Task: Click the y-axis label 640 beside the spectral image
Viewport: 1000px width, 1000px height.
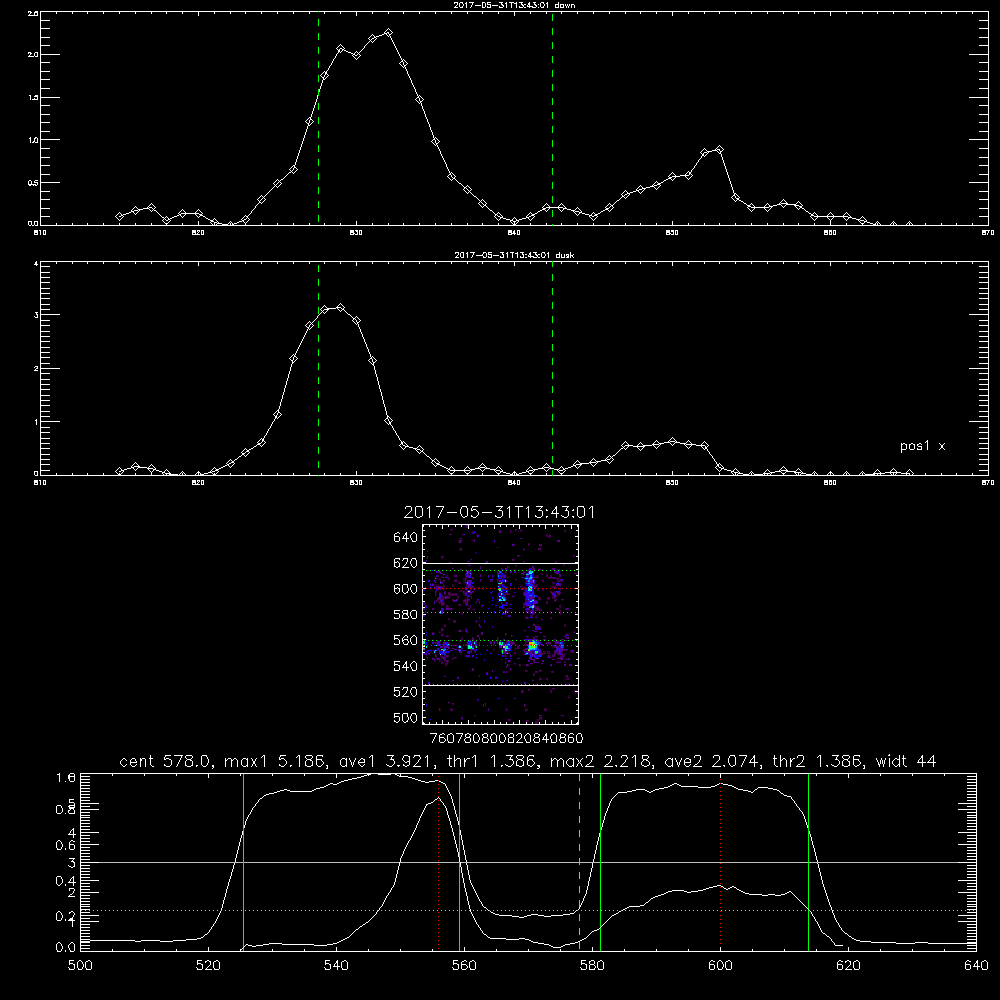Action: (406, 538)
